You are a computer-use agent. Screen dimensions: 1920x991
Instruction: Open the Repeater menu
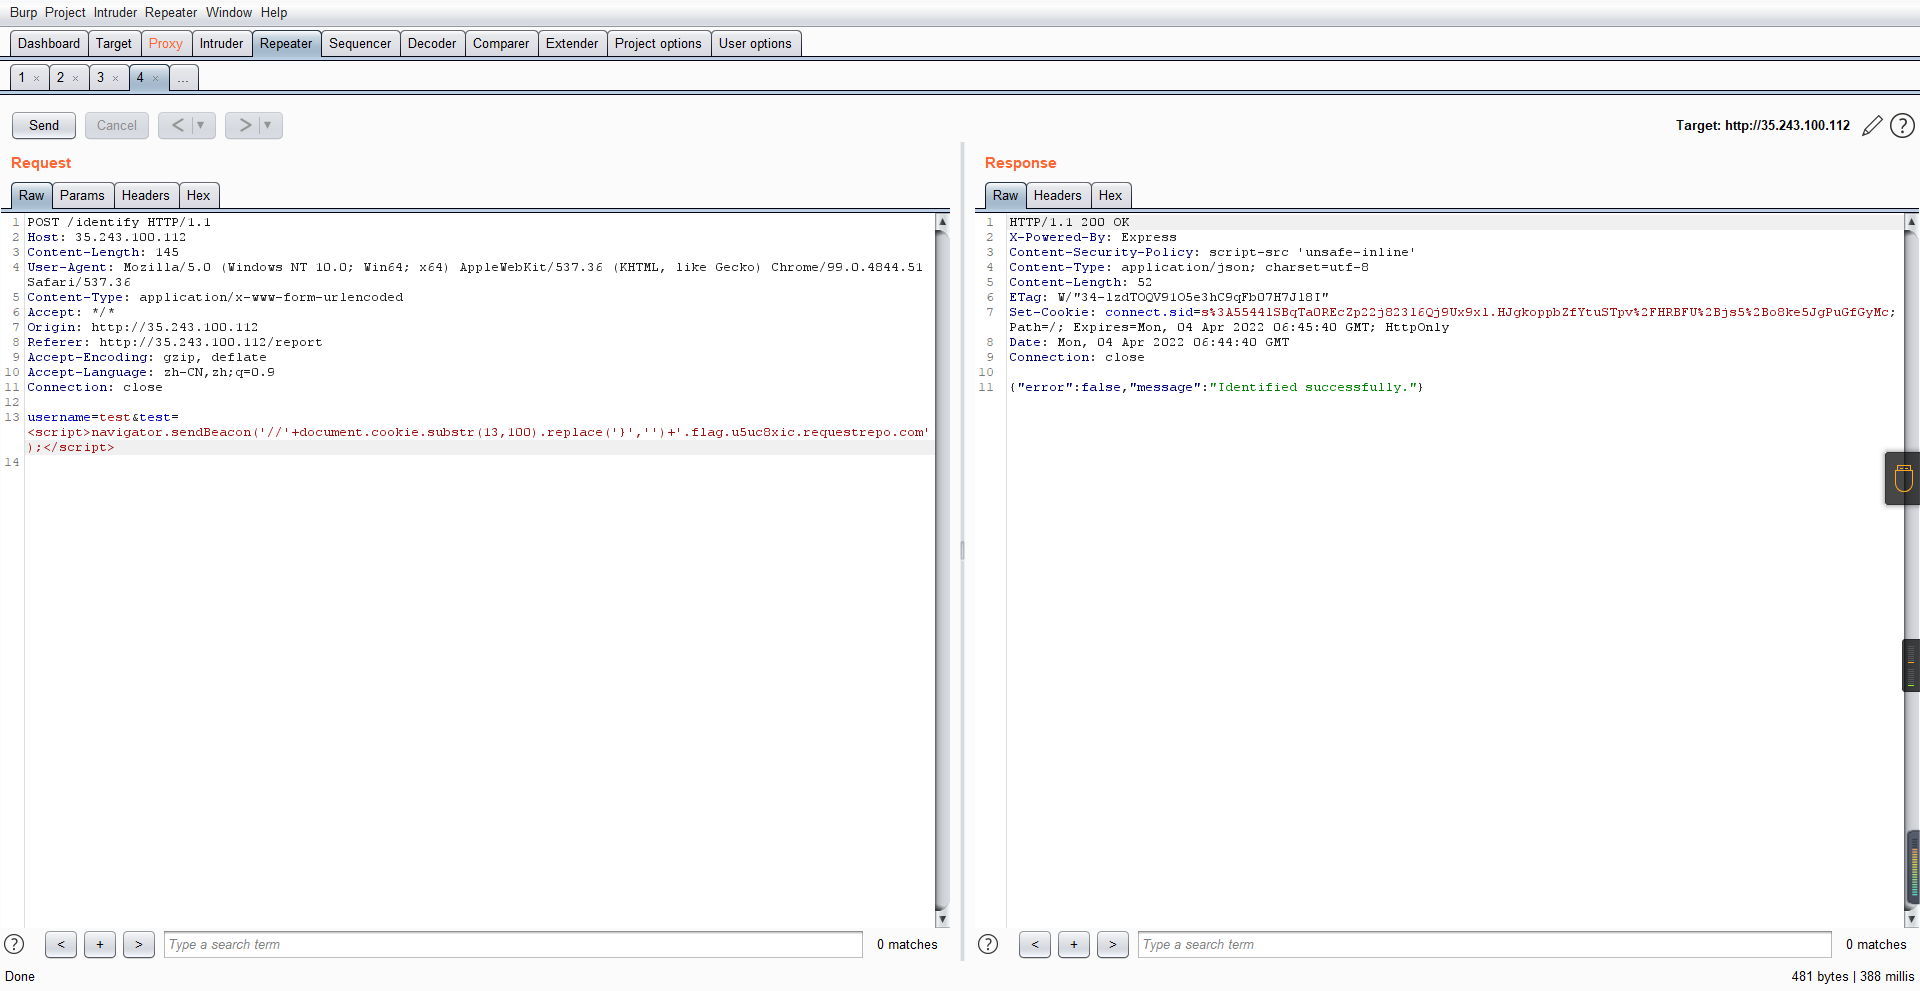click(171, 12)
